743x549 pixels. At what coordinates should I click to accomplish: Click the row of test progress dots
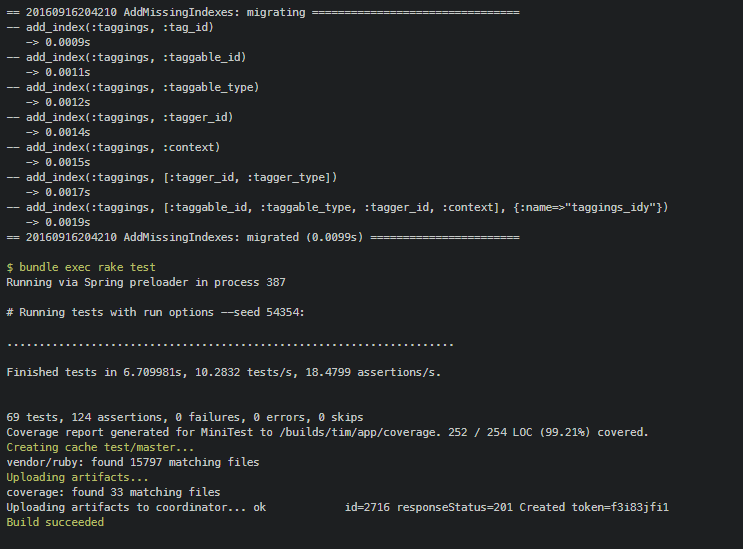coord(230,344)
